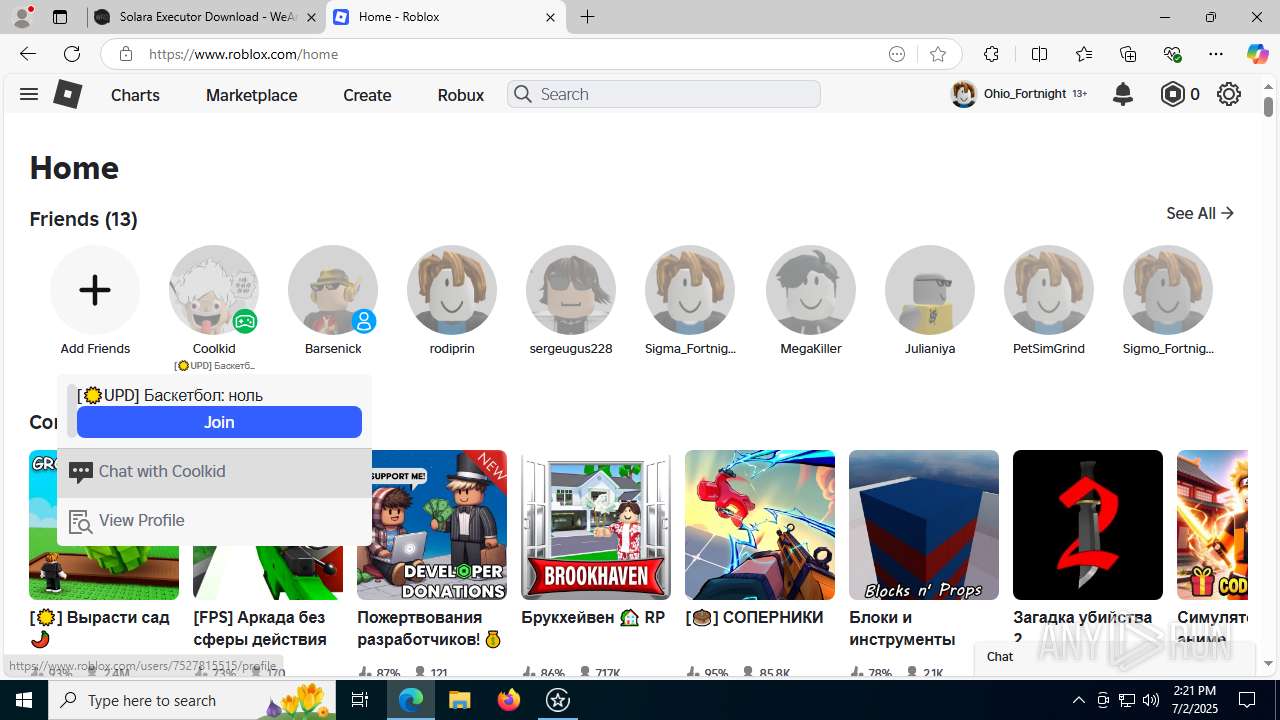Open Windows Start menu
The width and height of the screenshot is (1280, 720).
pyautogui.click(x=24, y=700)
